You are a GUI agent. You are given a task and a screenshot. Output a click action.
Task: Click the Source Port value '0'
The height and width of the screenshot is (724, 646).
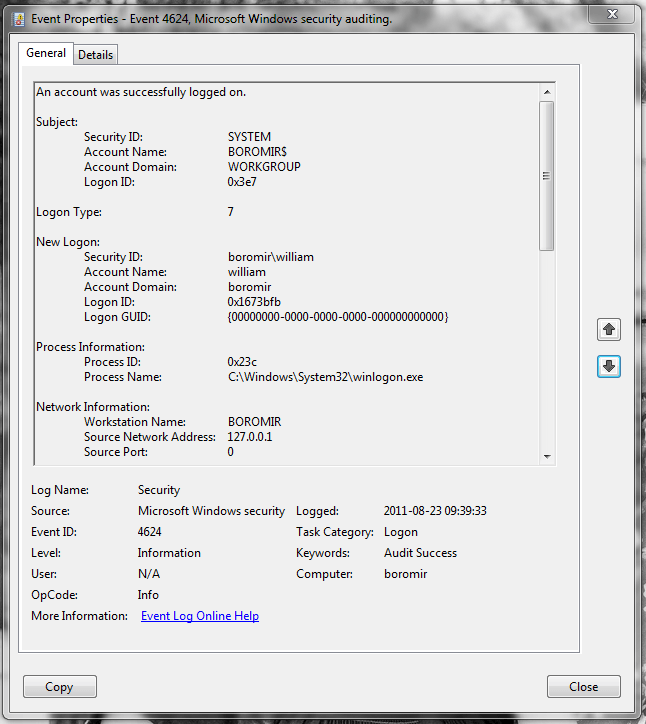coord(230,452)
